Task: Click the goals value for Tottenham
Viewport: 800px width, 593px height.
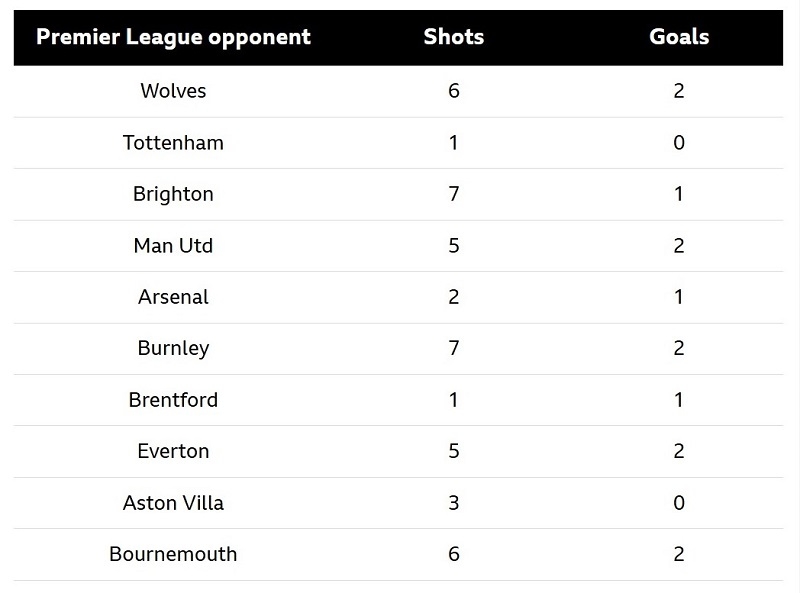Action: 679,143
